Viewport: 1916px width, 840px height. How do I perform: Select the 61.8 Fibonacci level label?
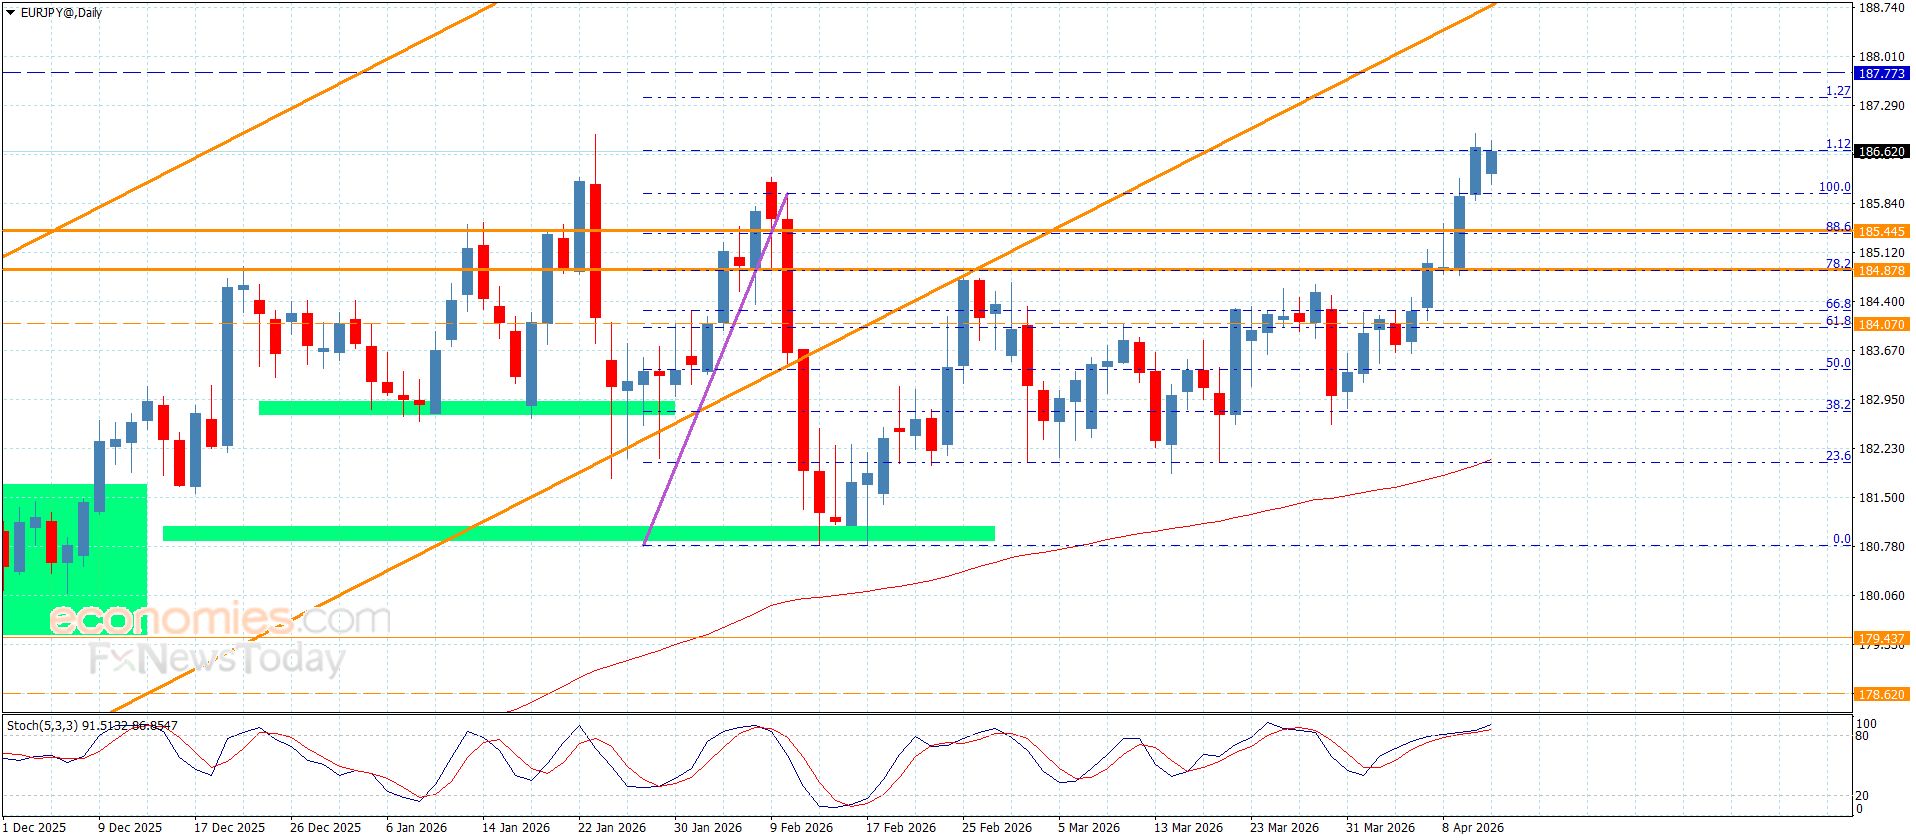click(x=1838, y=321)
